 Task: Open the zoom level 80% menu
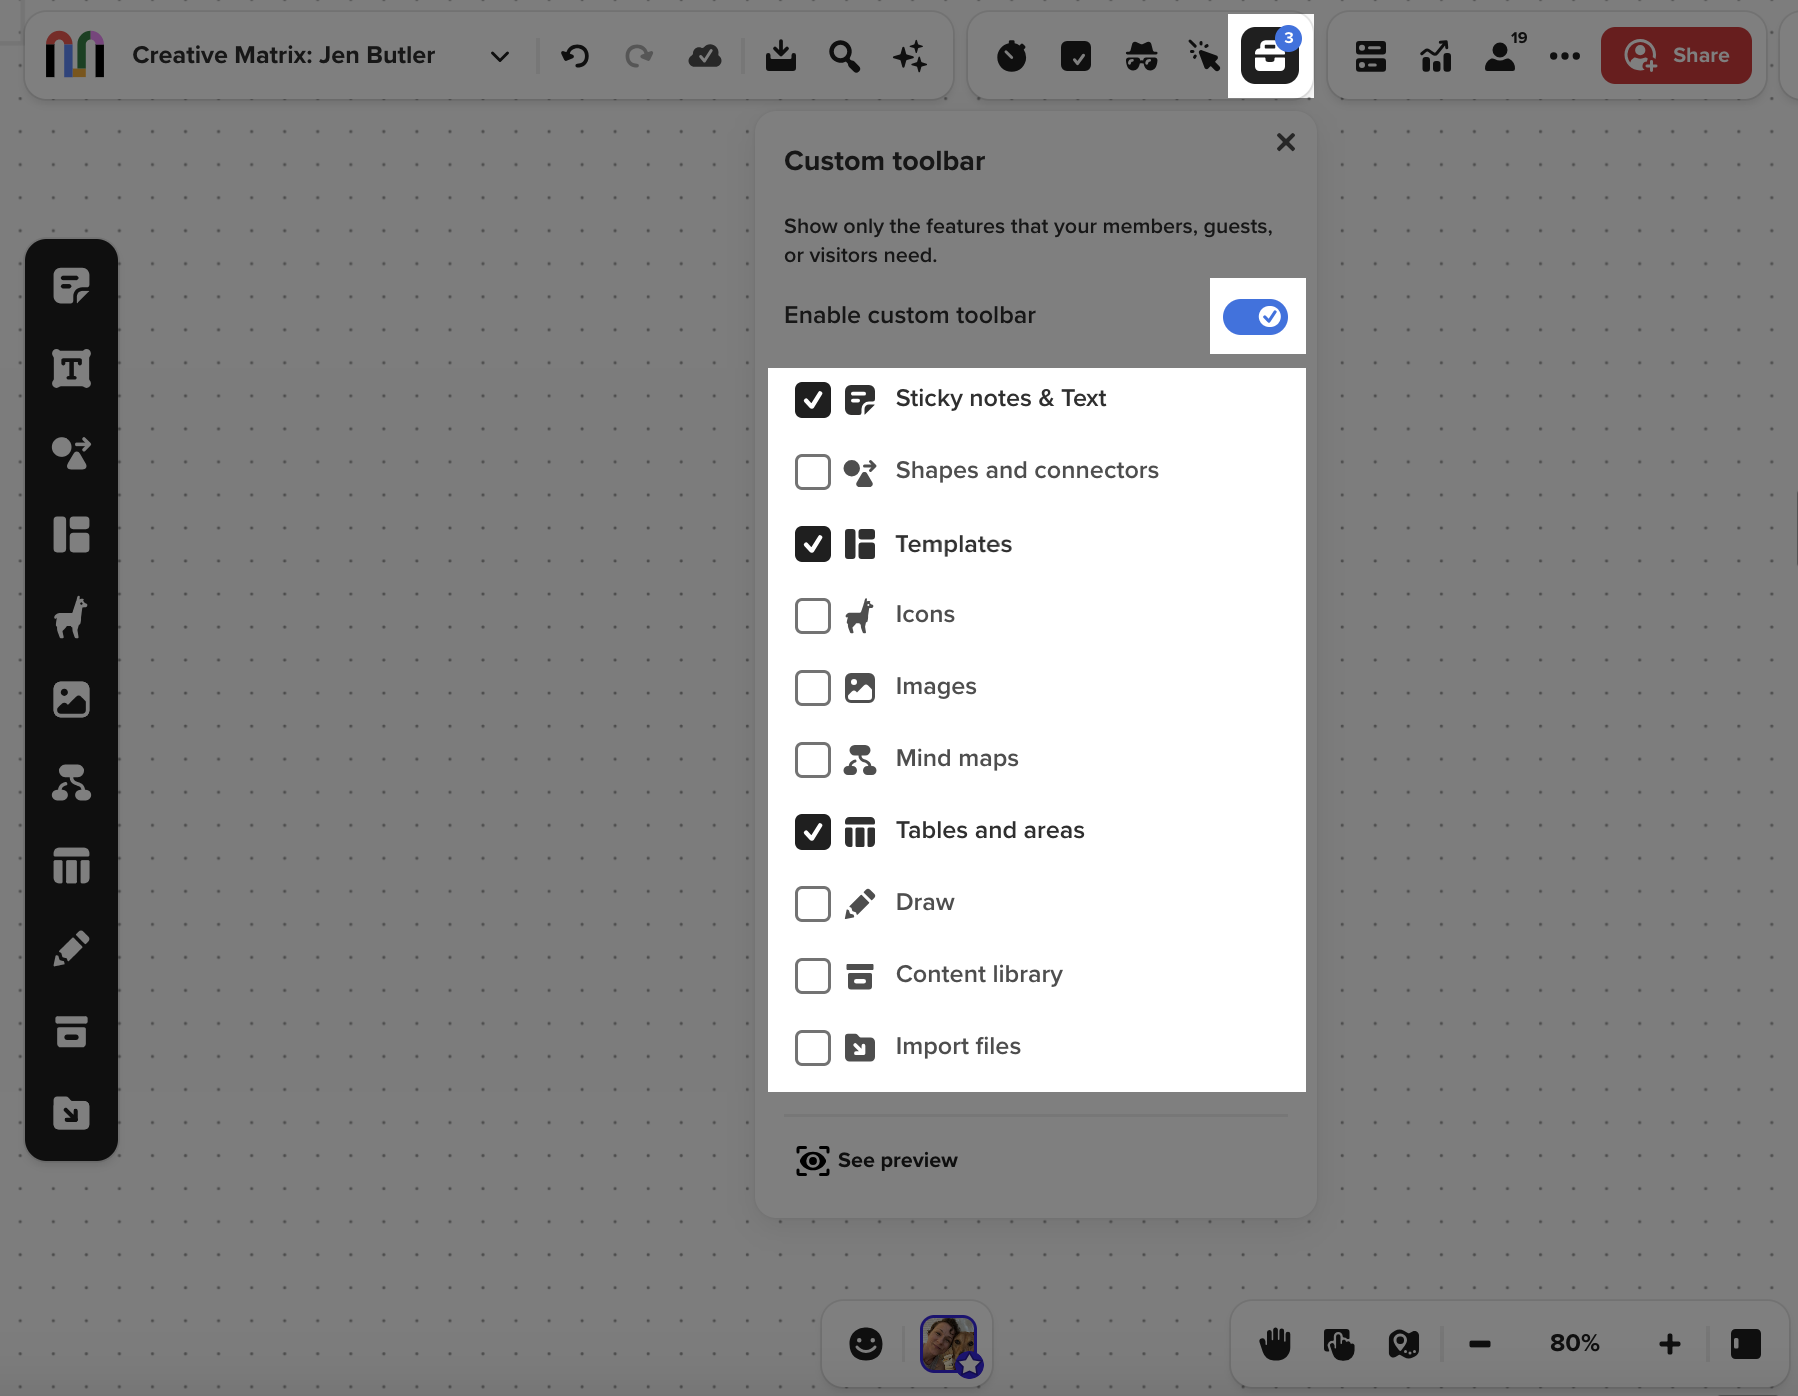point(1574,1344)
